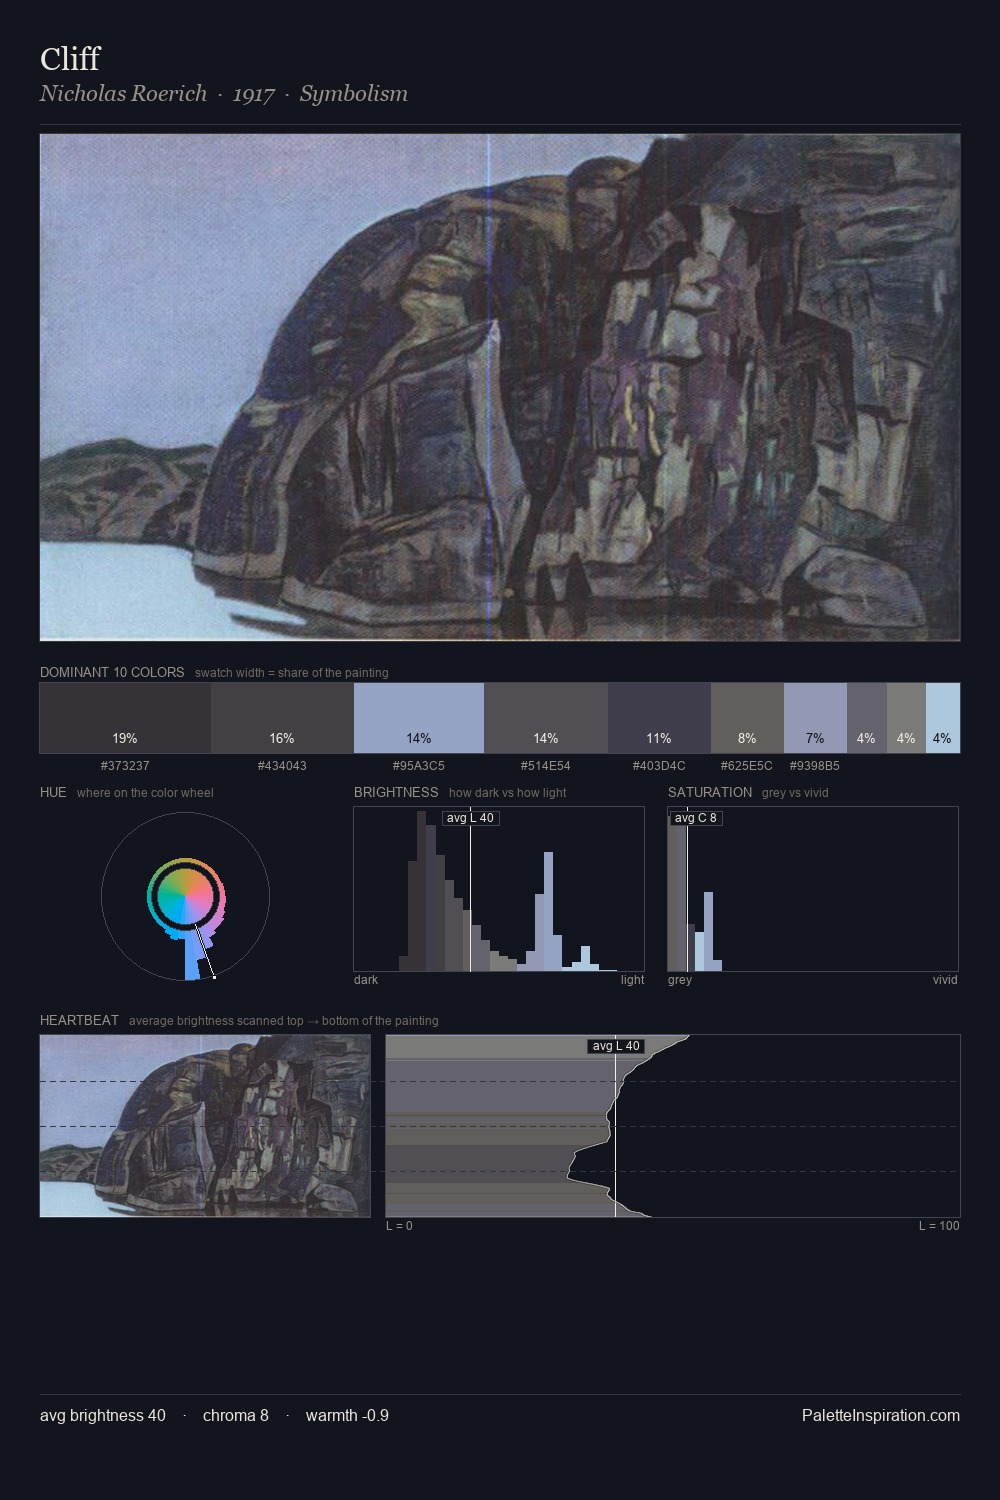This screenshot has width=1000, height=1500.
Task: Click the 16% swatch #434043
Action: pos(282,718)
